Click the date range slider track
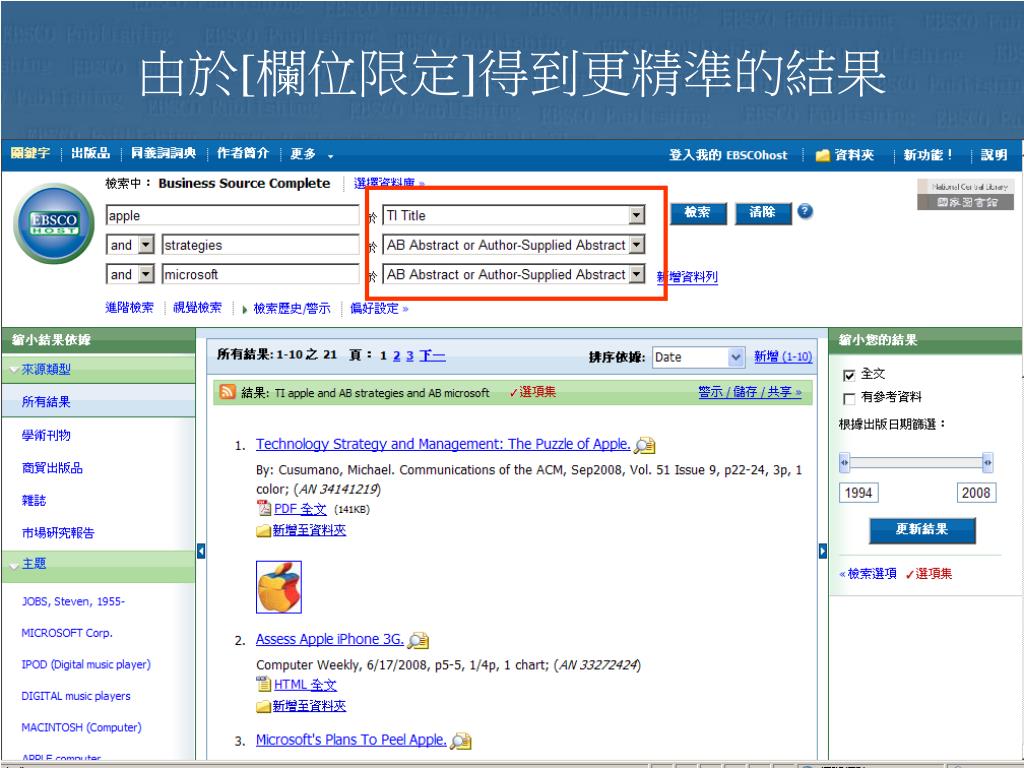Screen dimensions: 1024x768 click(x=916, y=462)
